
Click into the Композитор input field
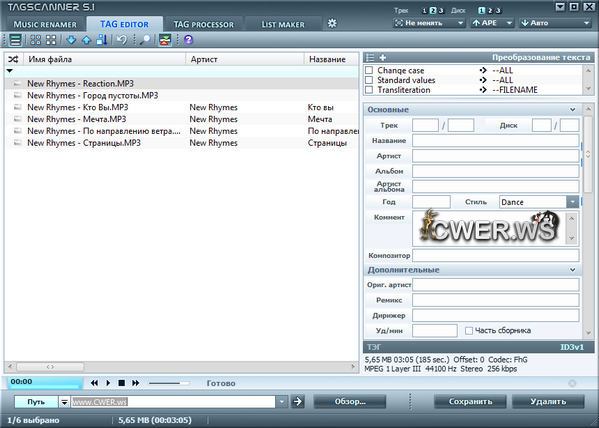(495, 255)
